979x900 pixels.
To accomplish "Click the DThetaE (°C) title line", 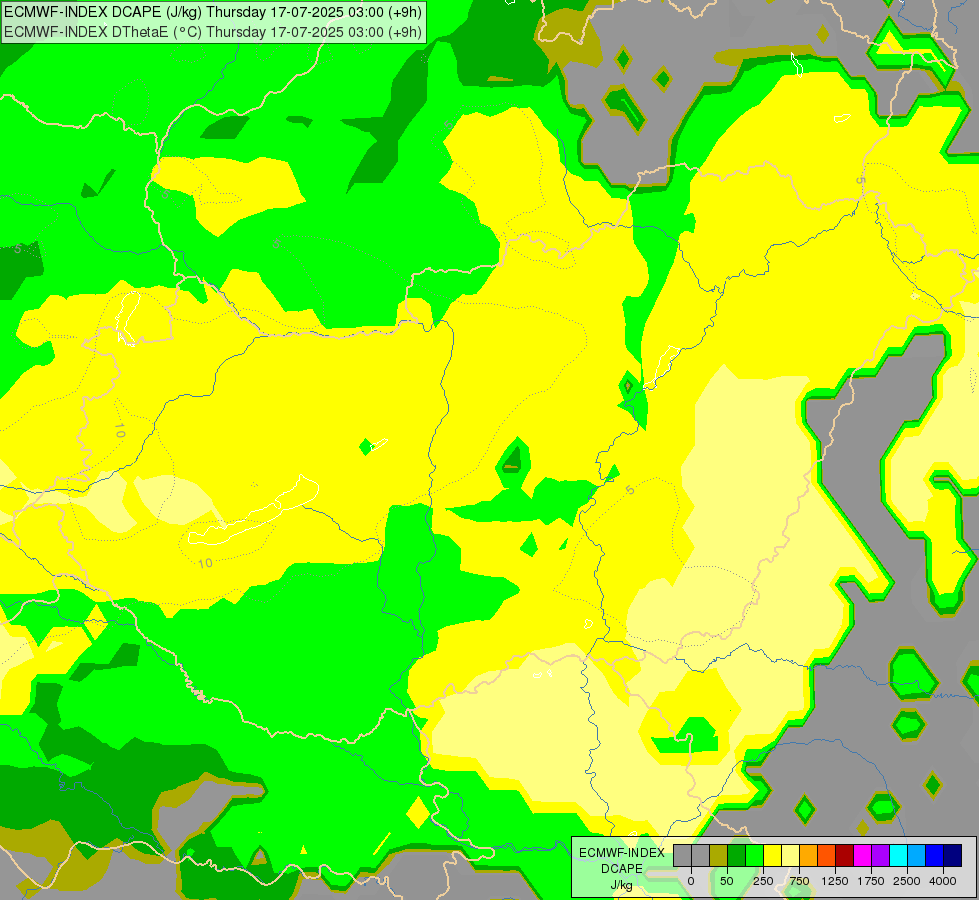I will coord(213,31).
